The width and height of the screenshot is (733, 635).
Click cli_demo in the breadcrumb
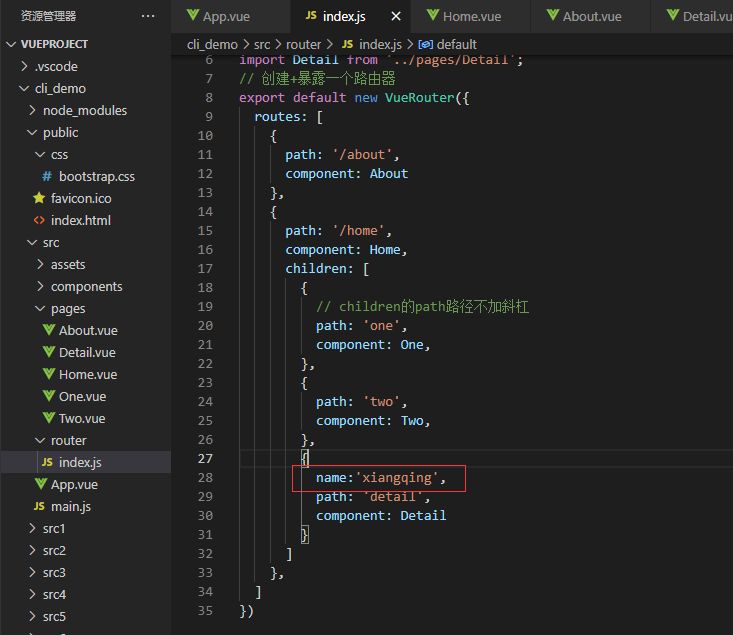(x=212, y=44)
